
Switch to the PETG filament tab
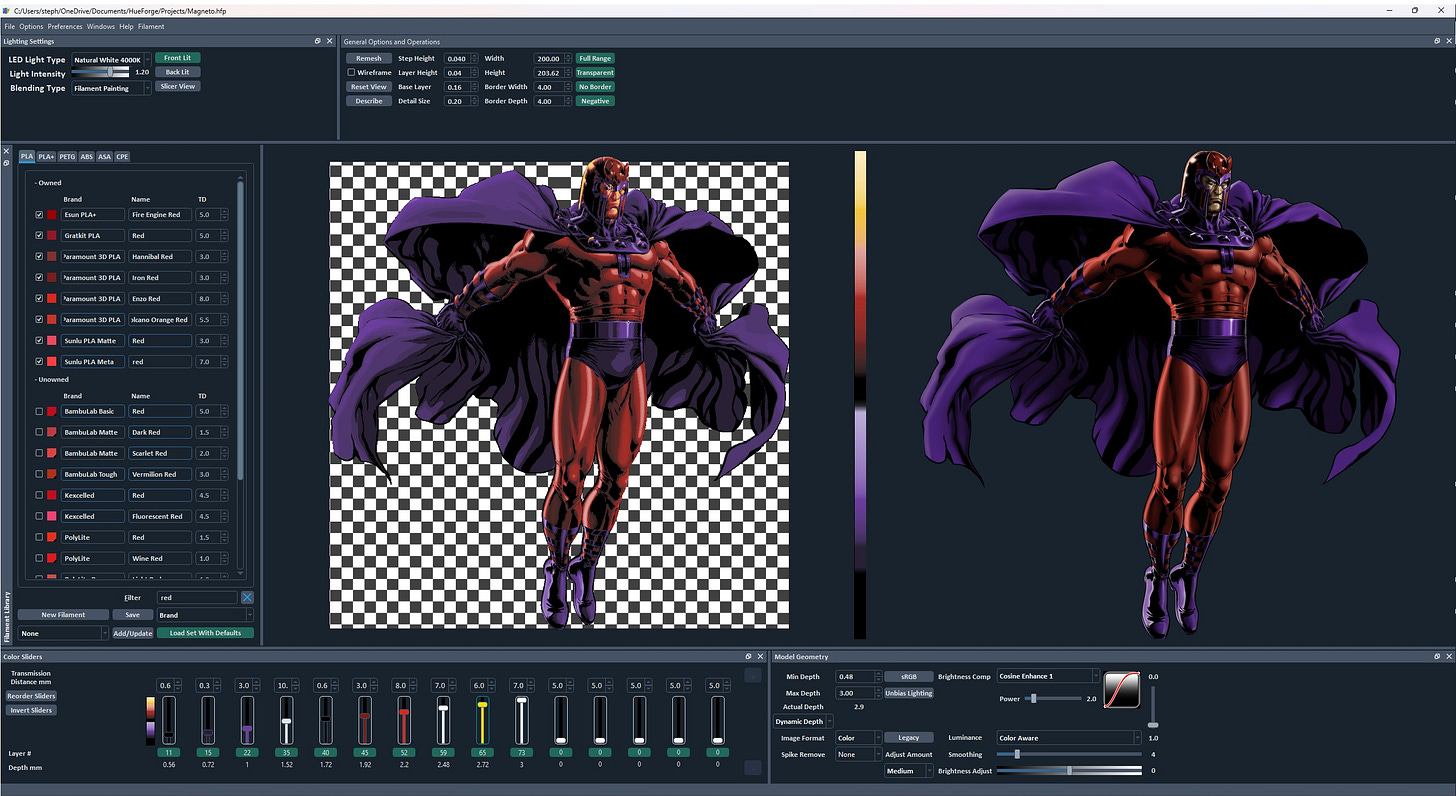point(67,157)
